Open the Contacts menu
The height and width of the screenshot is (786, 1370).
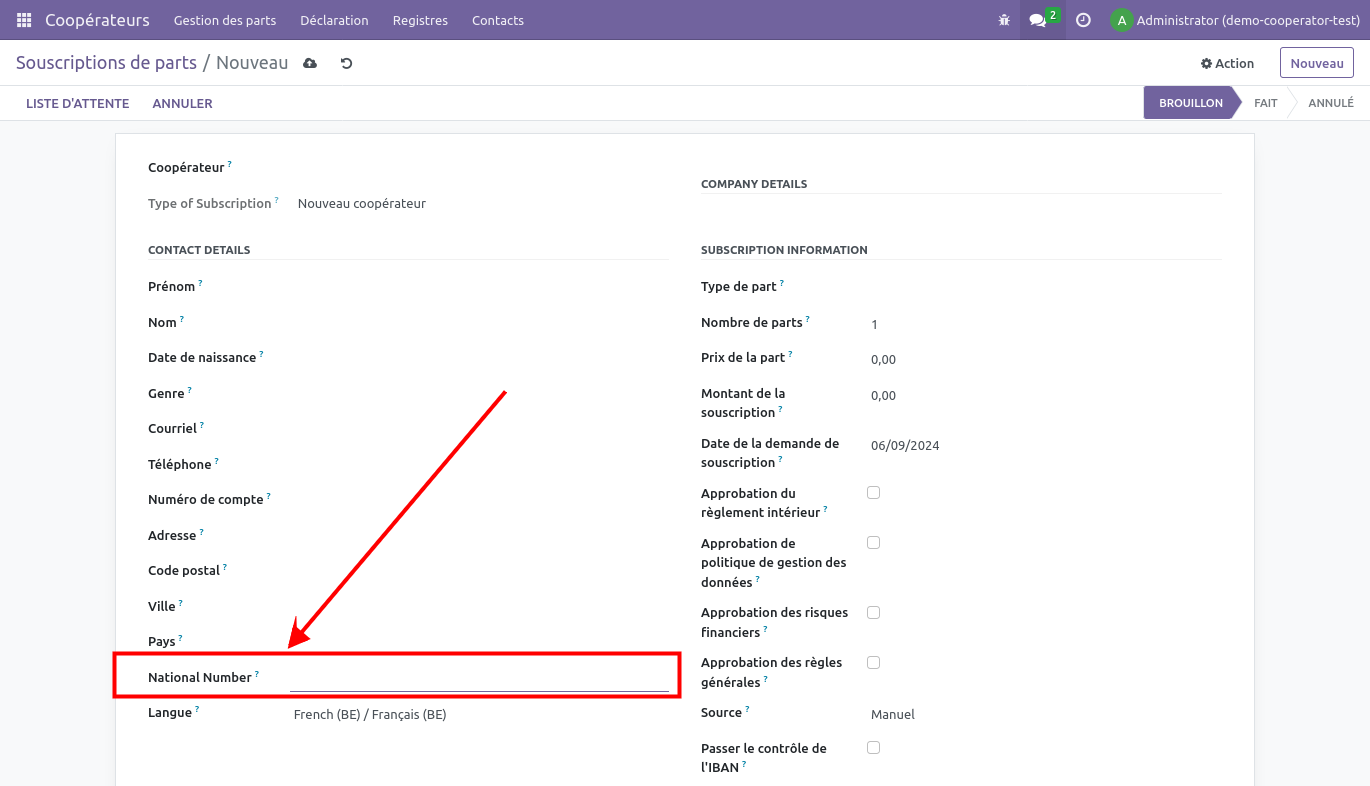coord(498,20)
